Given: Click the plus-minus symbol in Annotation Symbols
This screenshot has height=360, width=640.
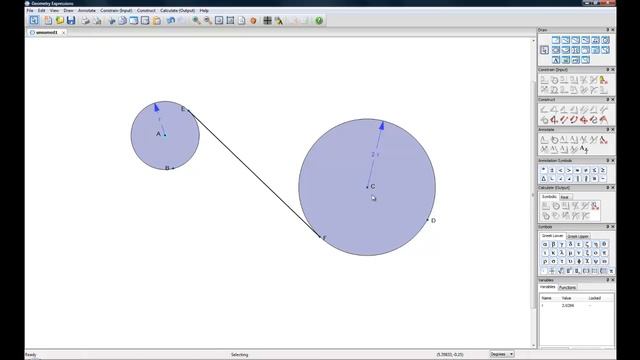Looking at the screenshot, I should (552, 170).
